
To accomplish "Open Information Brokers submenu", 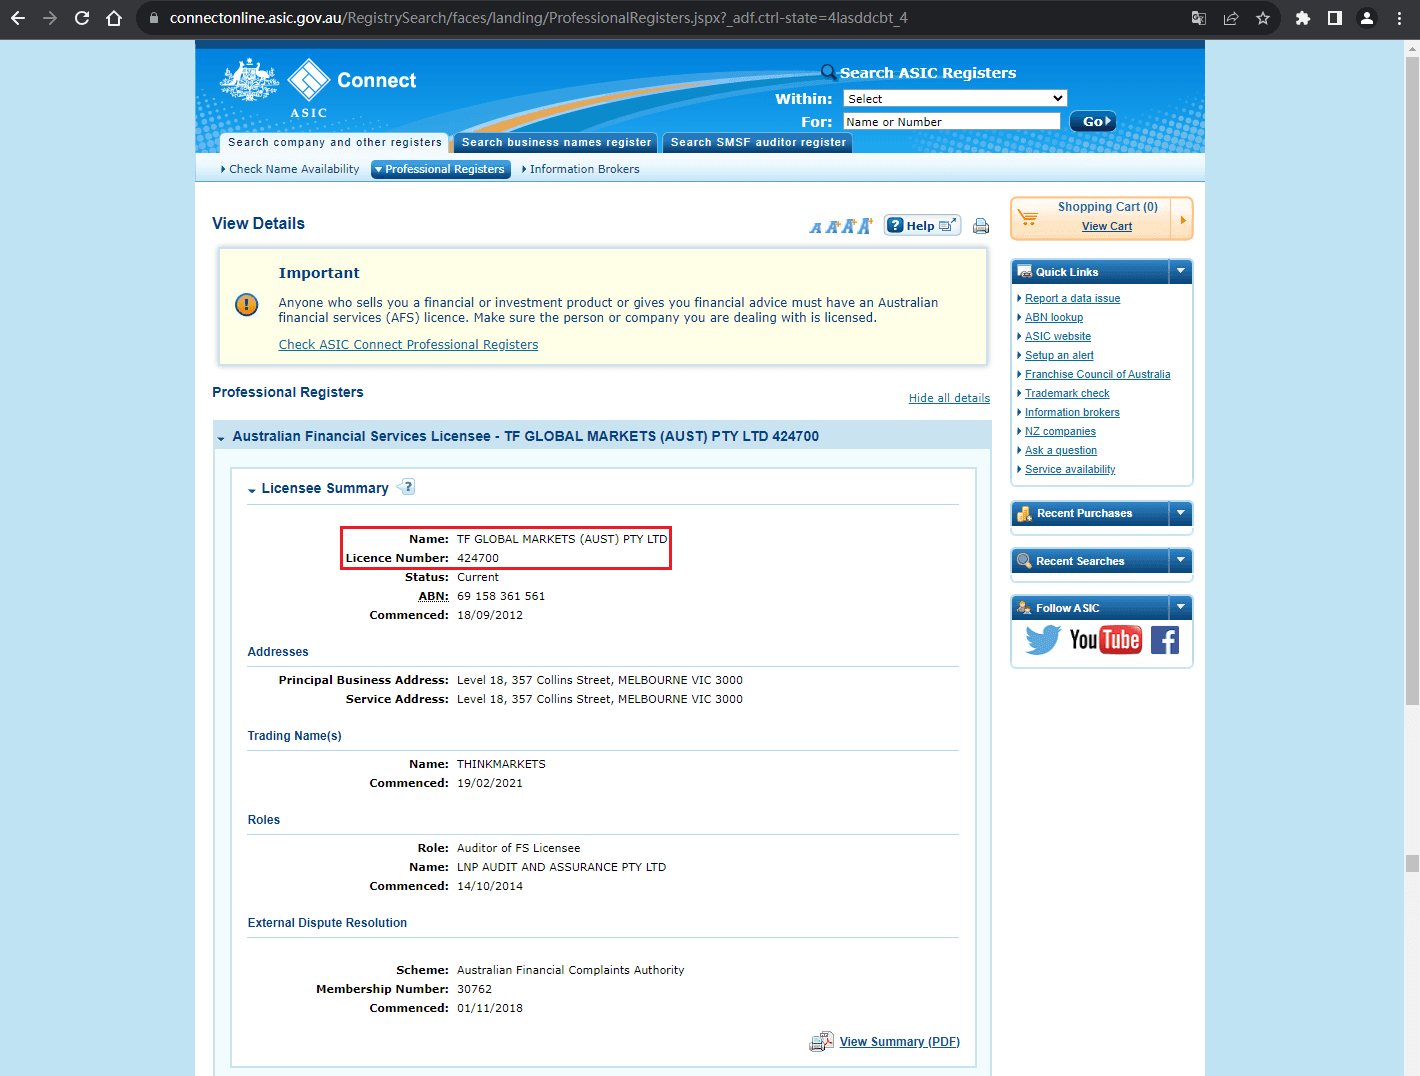I will pos(581,169).
